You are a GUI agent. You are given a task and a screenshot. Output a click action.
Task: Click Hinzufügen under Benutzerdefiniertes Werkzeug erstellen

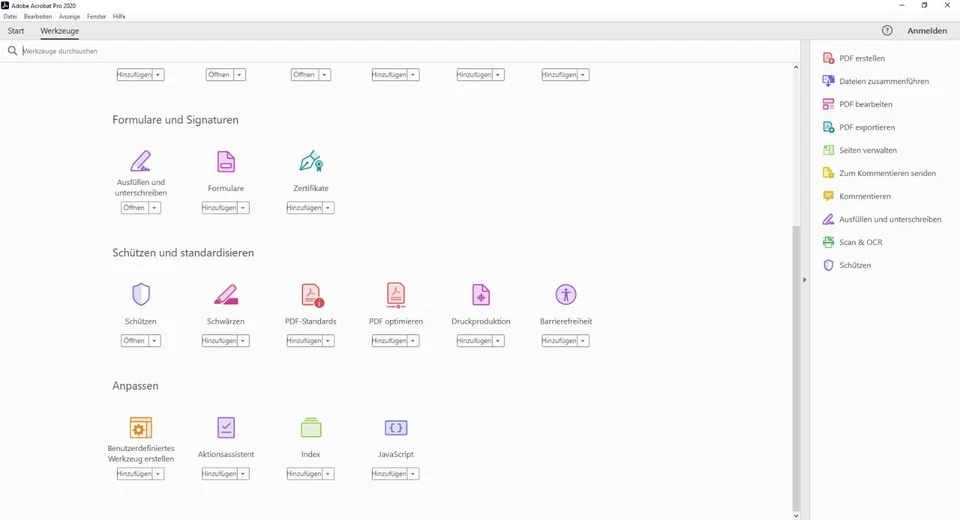click(134, 473)
